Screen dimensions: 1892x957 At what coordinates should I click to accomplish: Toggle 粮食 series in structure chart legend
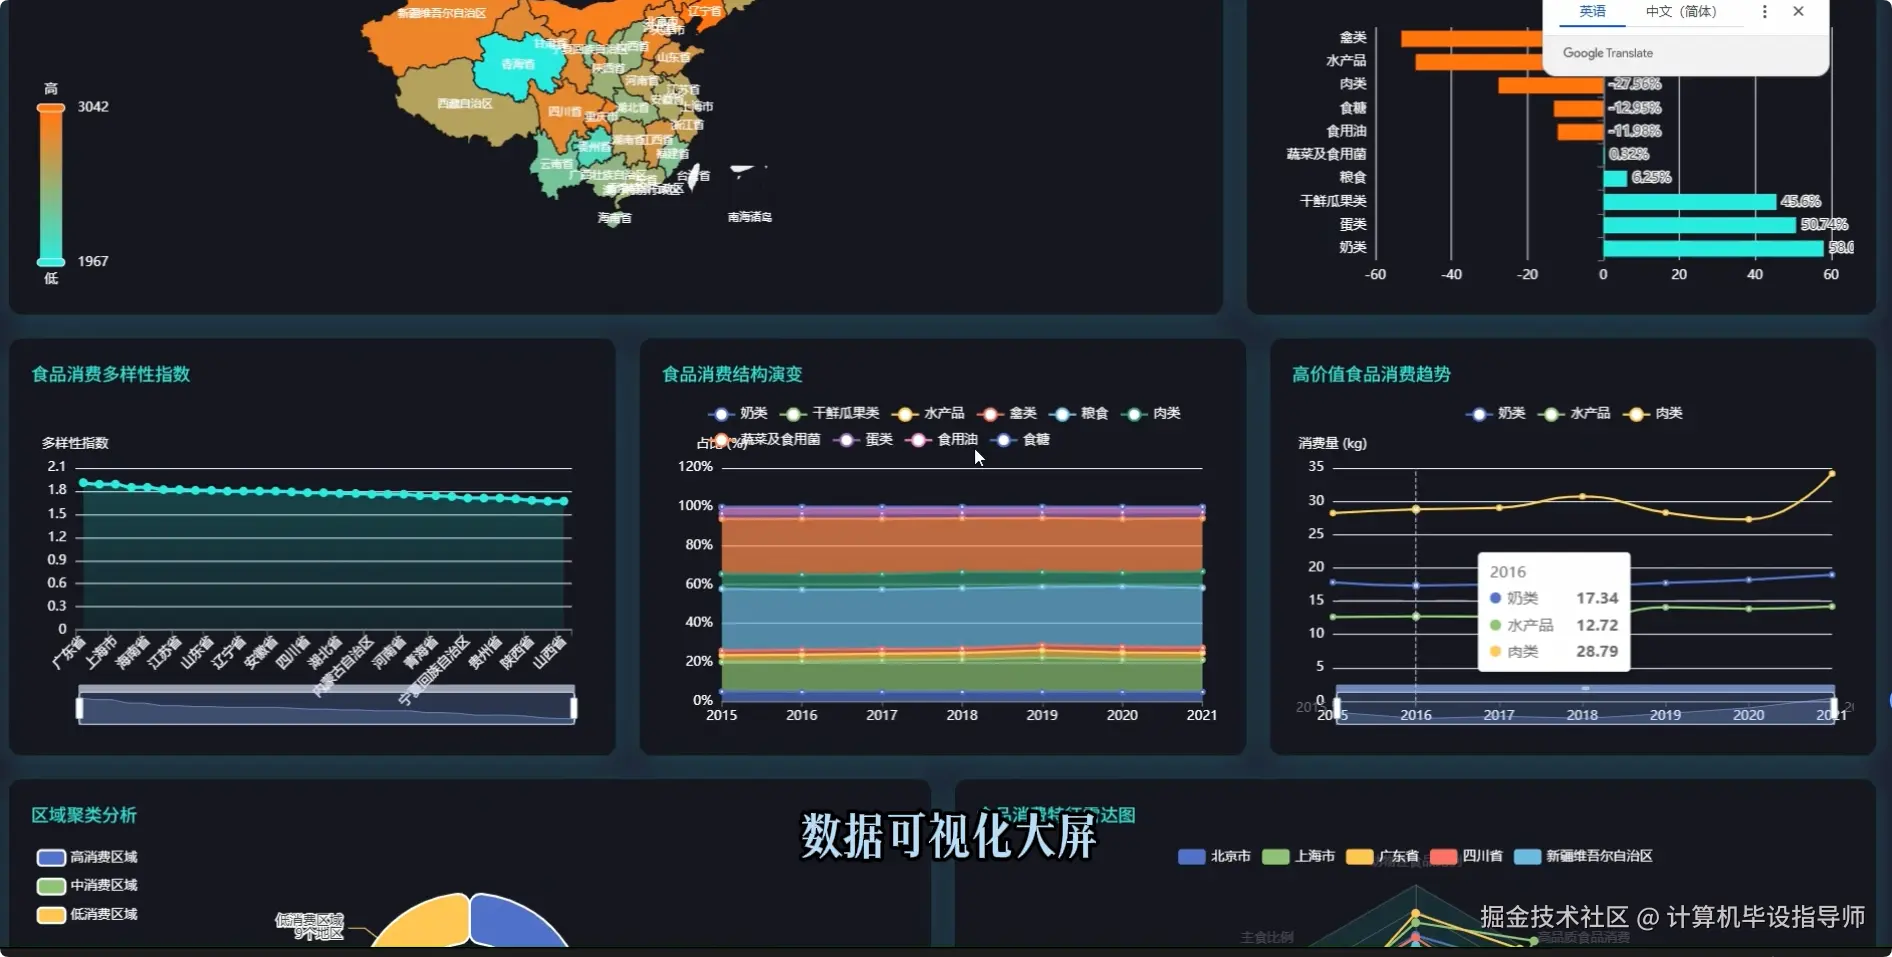click(1079, 413)
